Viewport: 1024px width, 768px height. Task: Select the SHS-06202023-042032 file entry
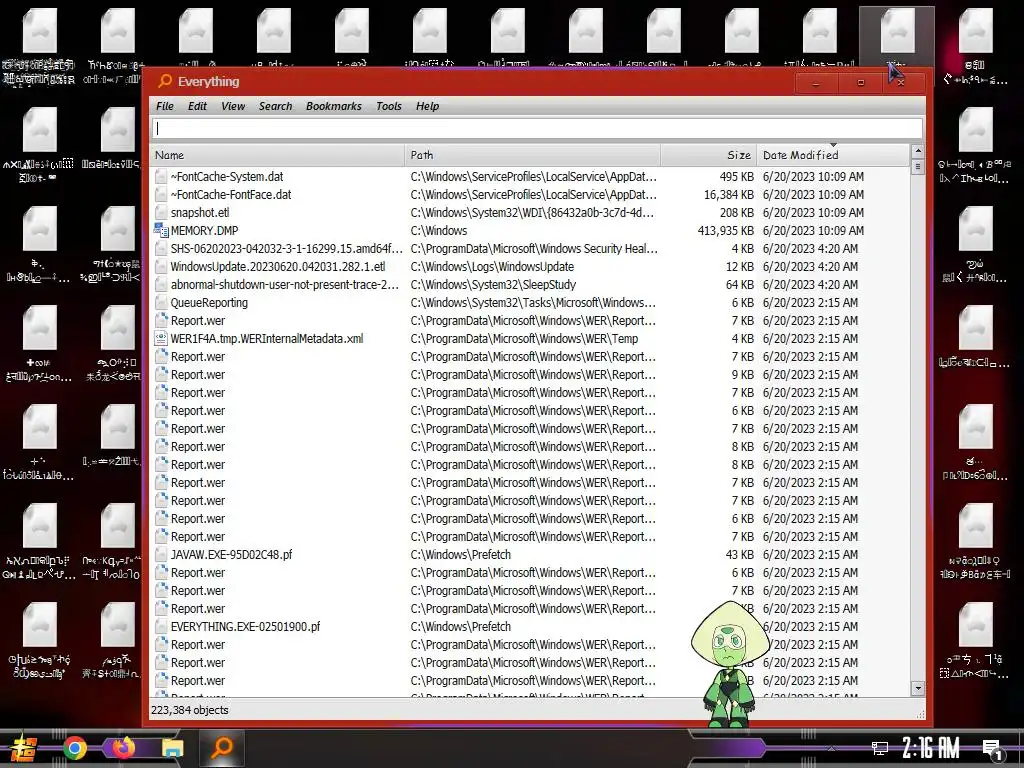click(x=287, y=248)
